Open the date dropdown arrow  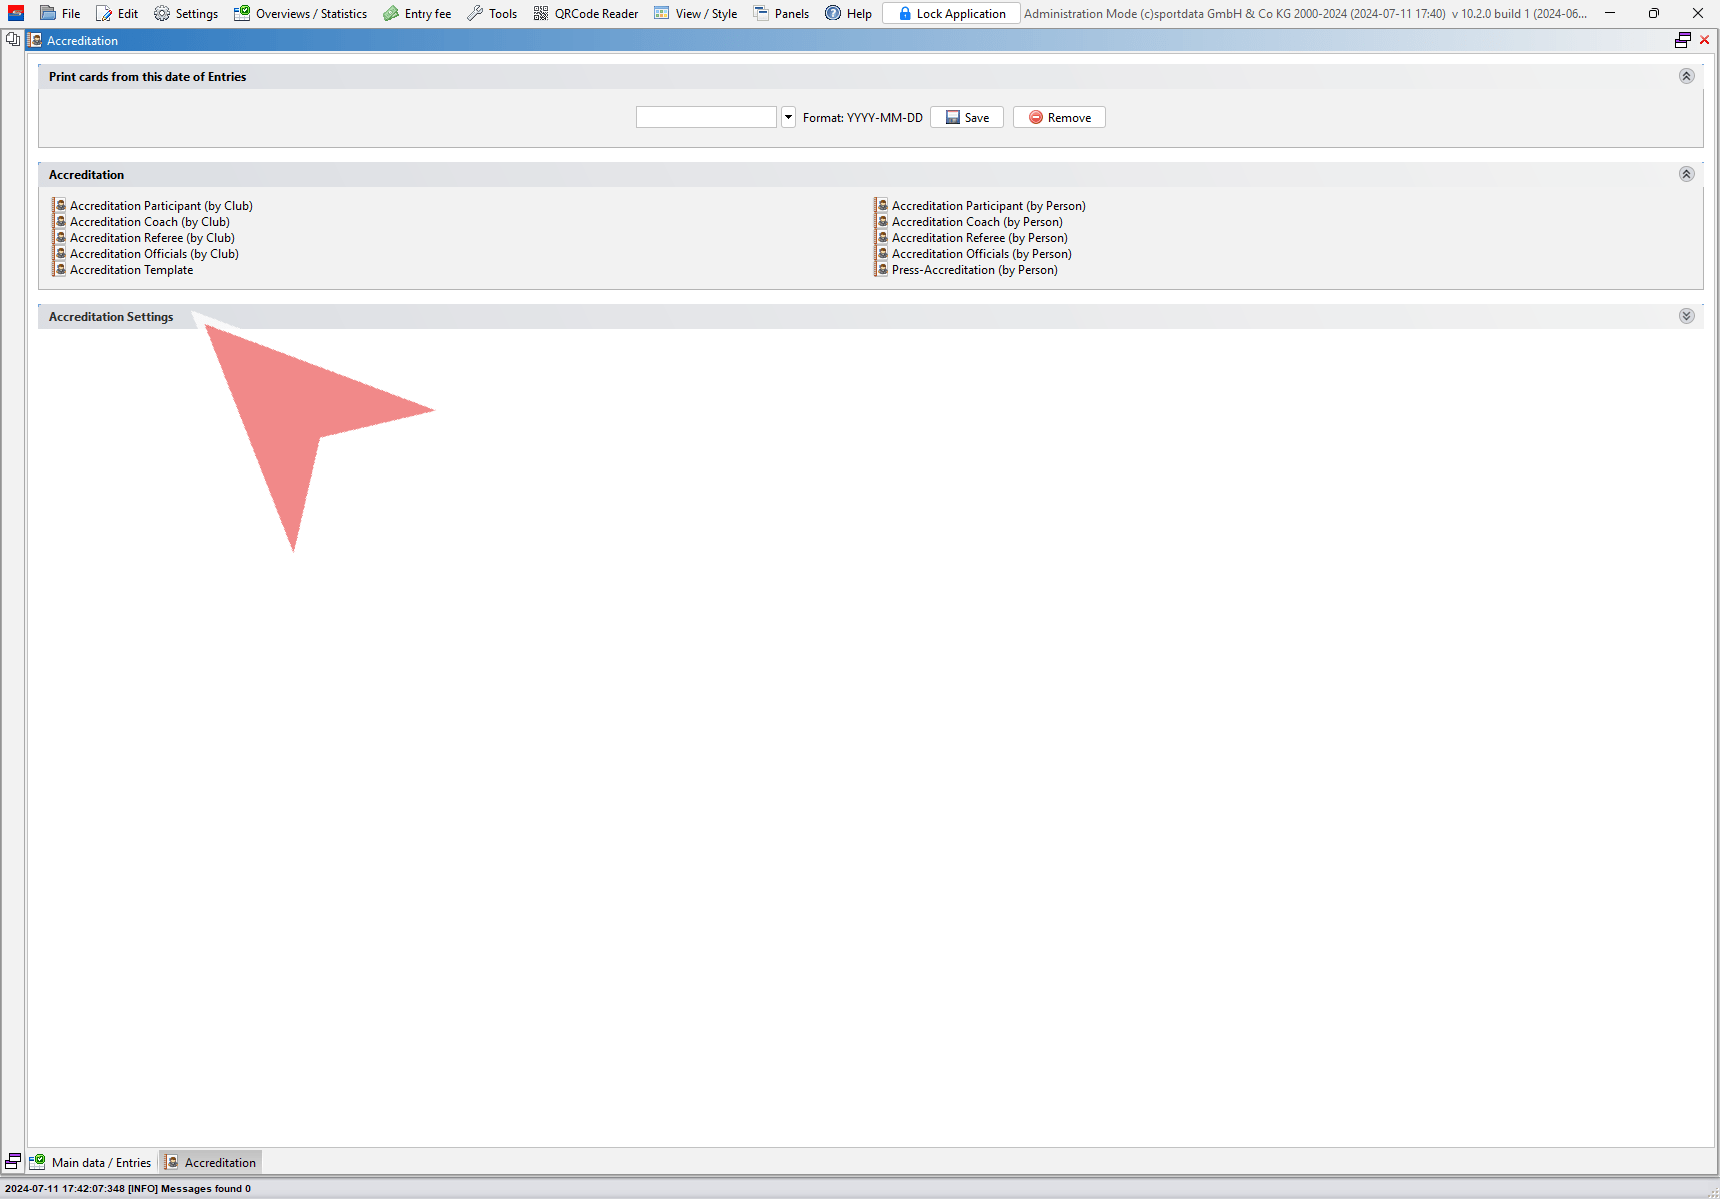coord(788,118)
